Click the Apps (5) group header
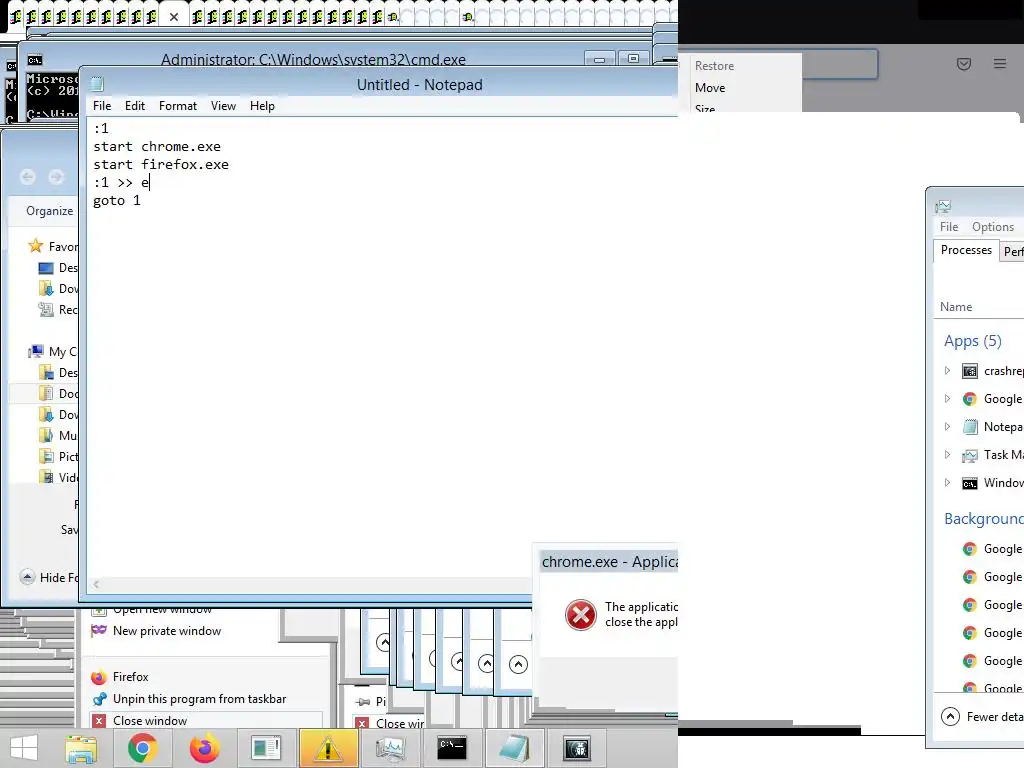 pos(972,341)
